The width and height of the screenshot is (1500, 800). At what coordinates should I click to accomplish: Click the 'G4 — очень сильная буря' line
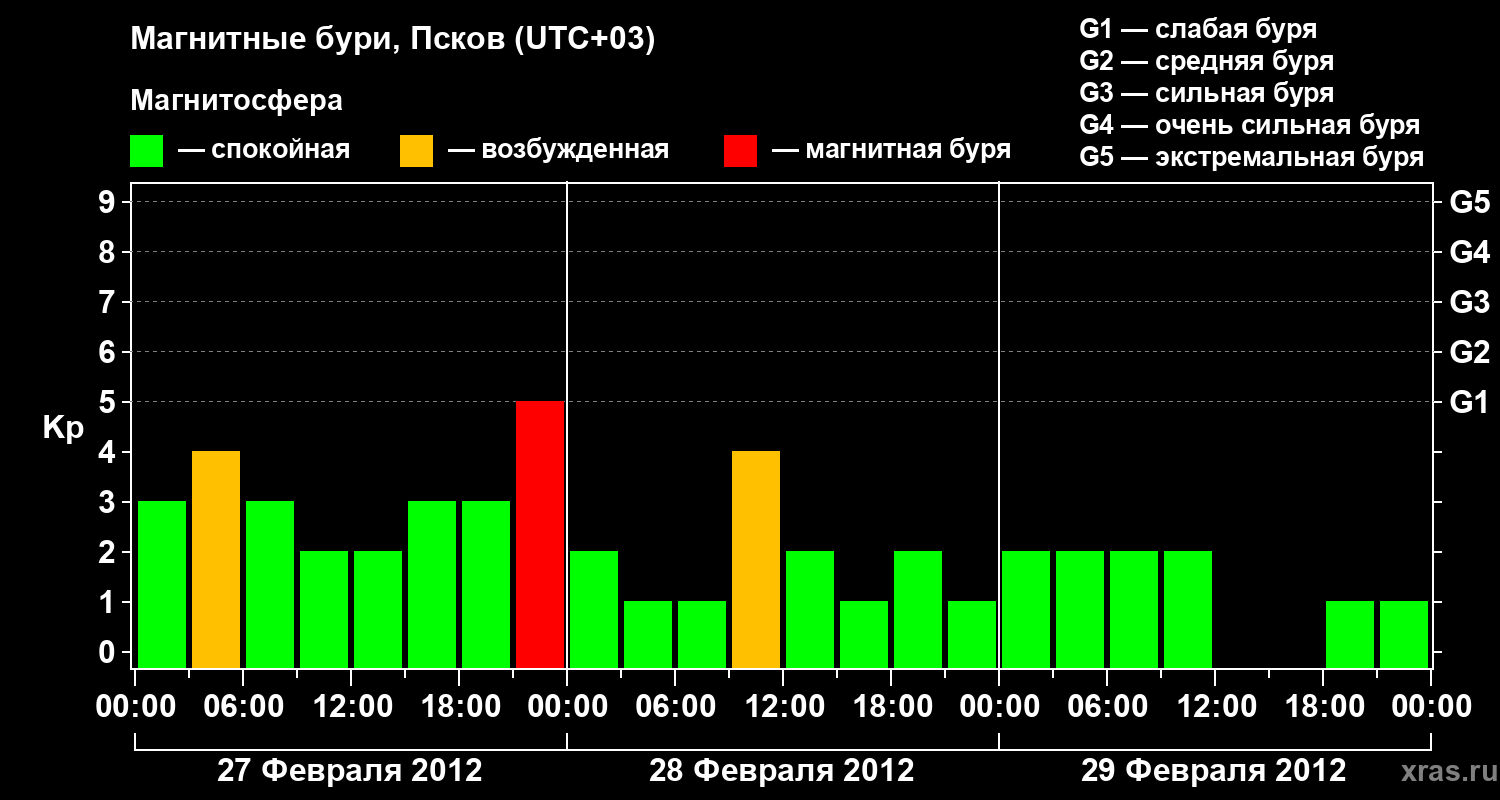tap(1250, 125)
